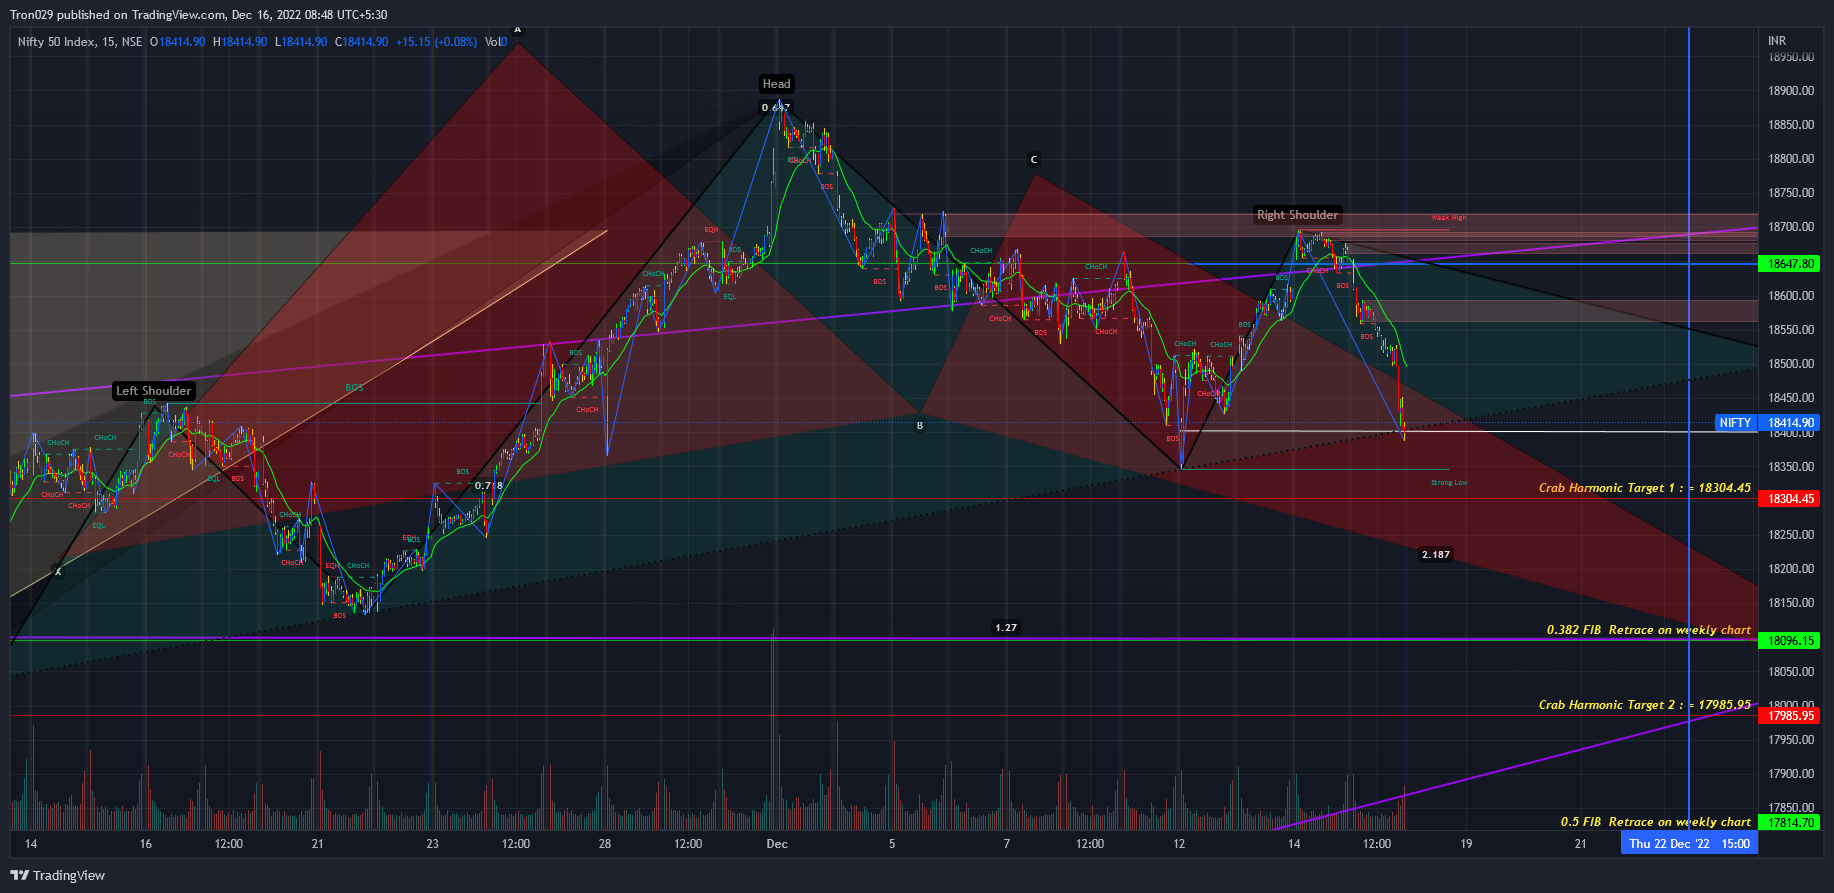Click the 18900.00 price axis label
The width and height of the screenshot is (1834, 893).
coord(1791,91)
